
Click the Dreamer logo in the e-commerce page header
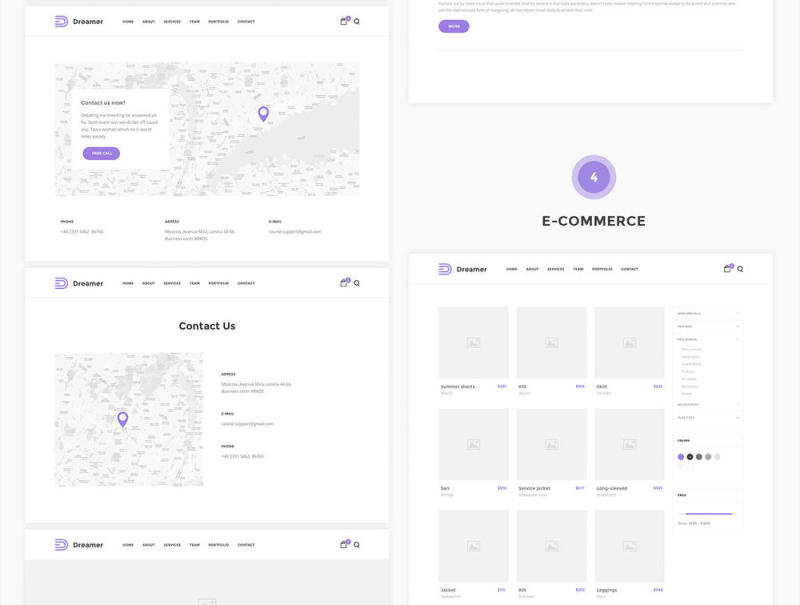click(x=462, y=269)
